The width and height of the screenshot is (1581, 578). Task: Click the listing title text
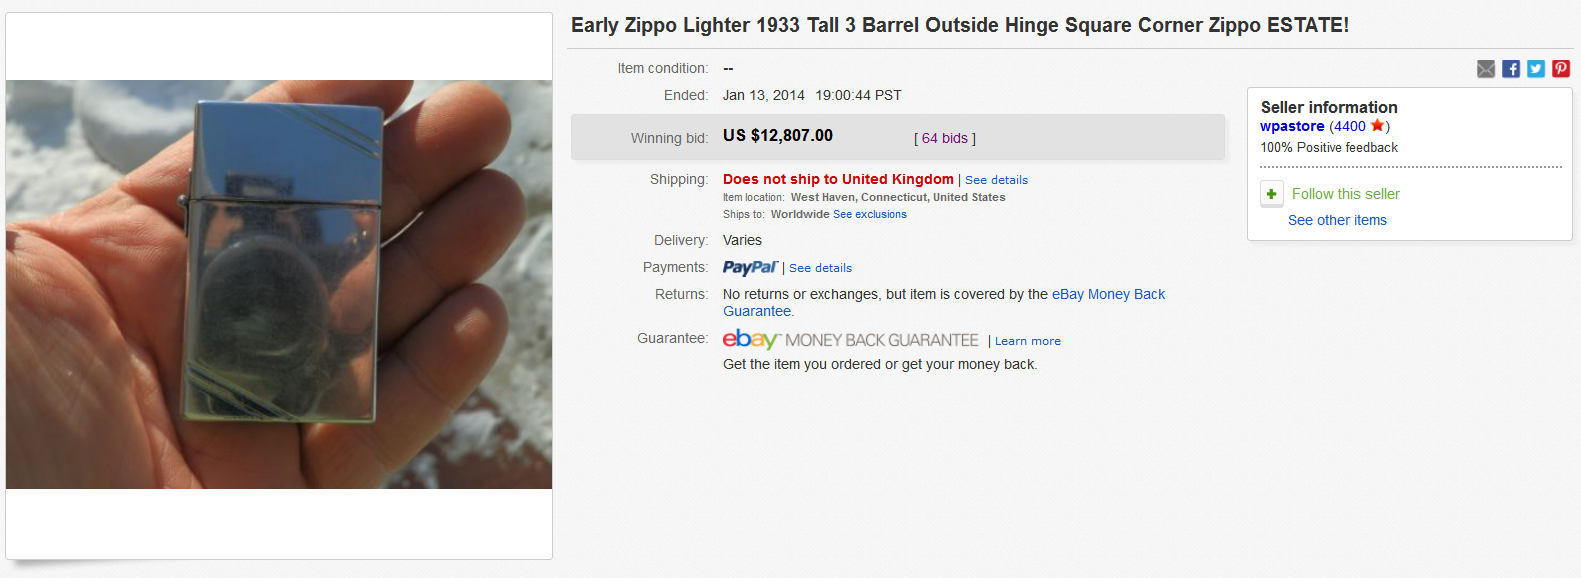(x=960, y=25)
